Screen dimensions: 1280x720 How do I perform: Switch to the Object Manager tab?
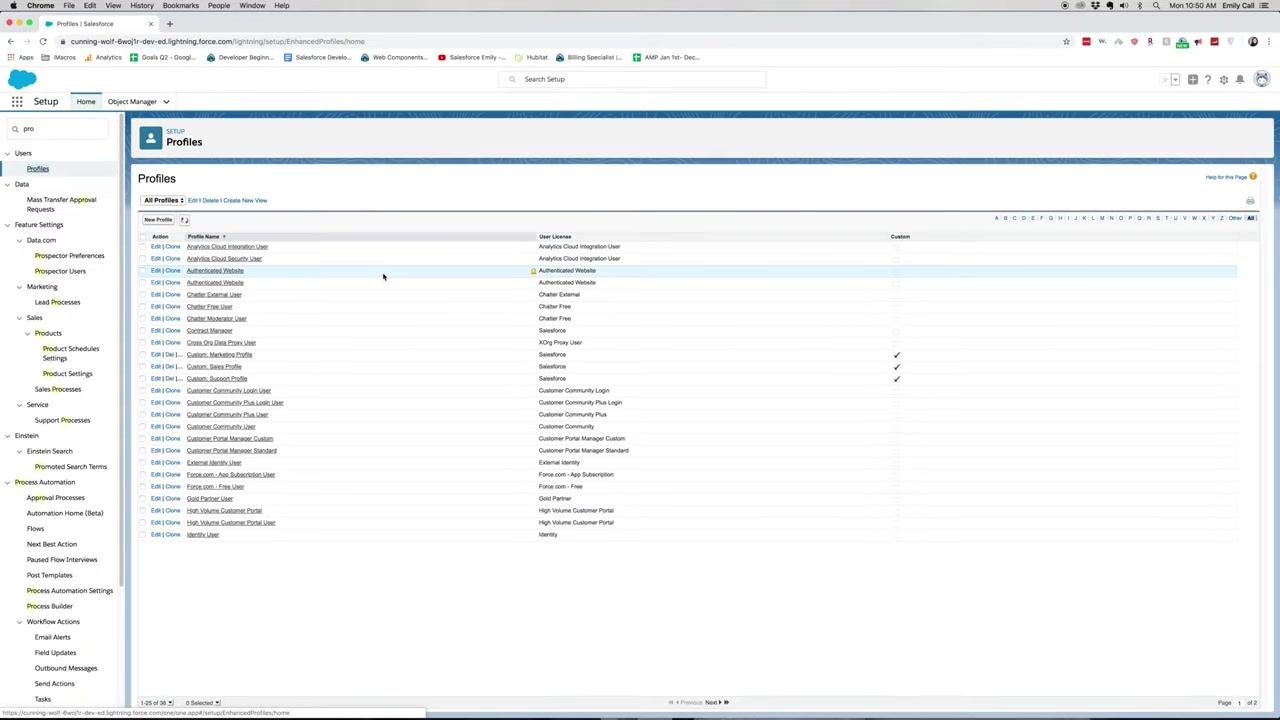click(132, 101)
